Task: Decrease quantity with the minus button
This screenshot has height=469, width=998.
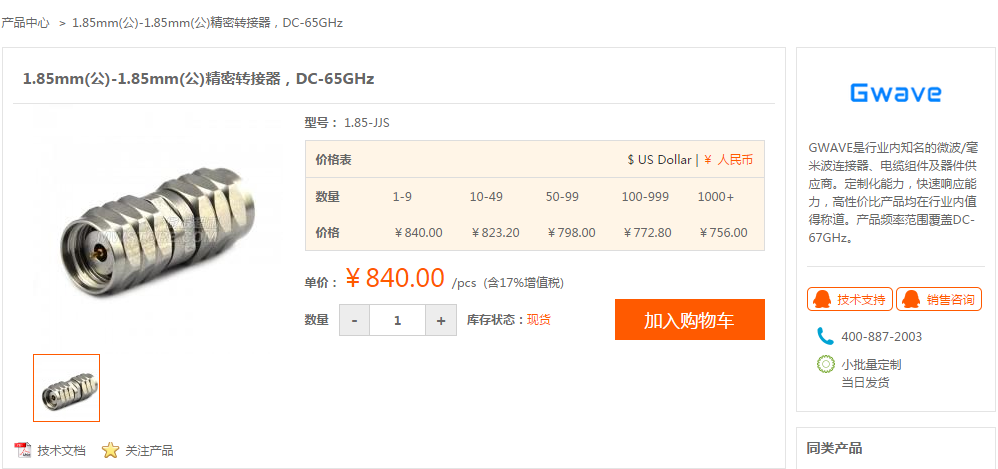Action: pos(354,320)
